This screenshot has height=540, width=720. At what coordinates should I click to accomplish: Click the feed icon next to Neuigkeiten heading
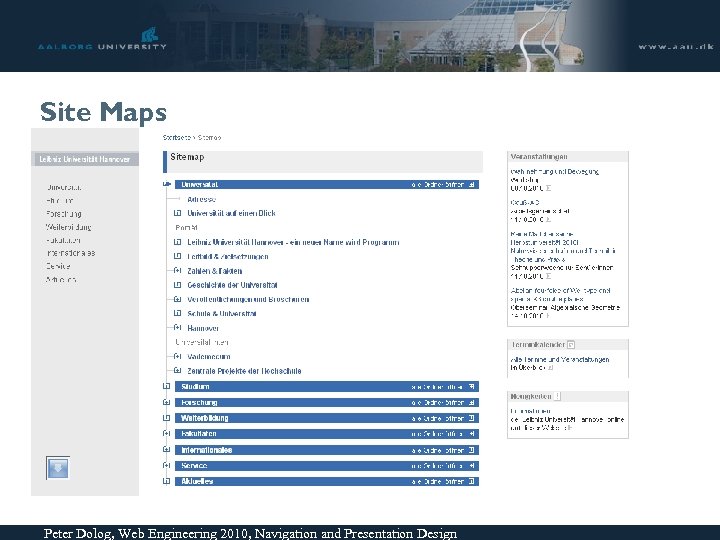click(x=557, y=396)
